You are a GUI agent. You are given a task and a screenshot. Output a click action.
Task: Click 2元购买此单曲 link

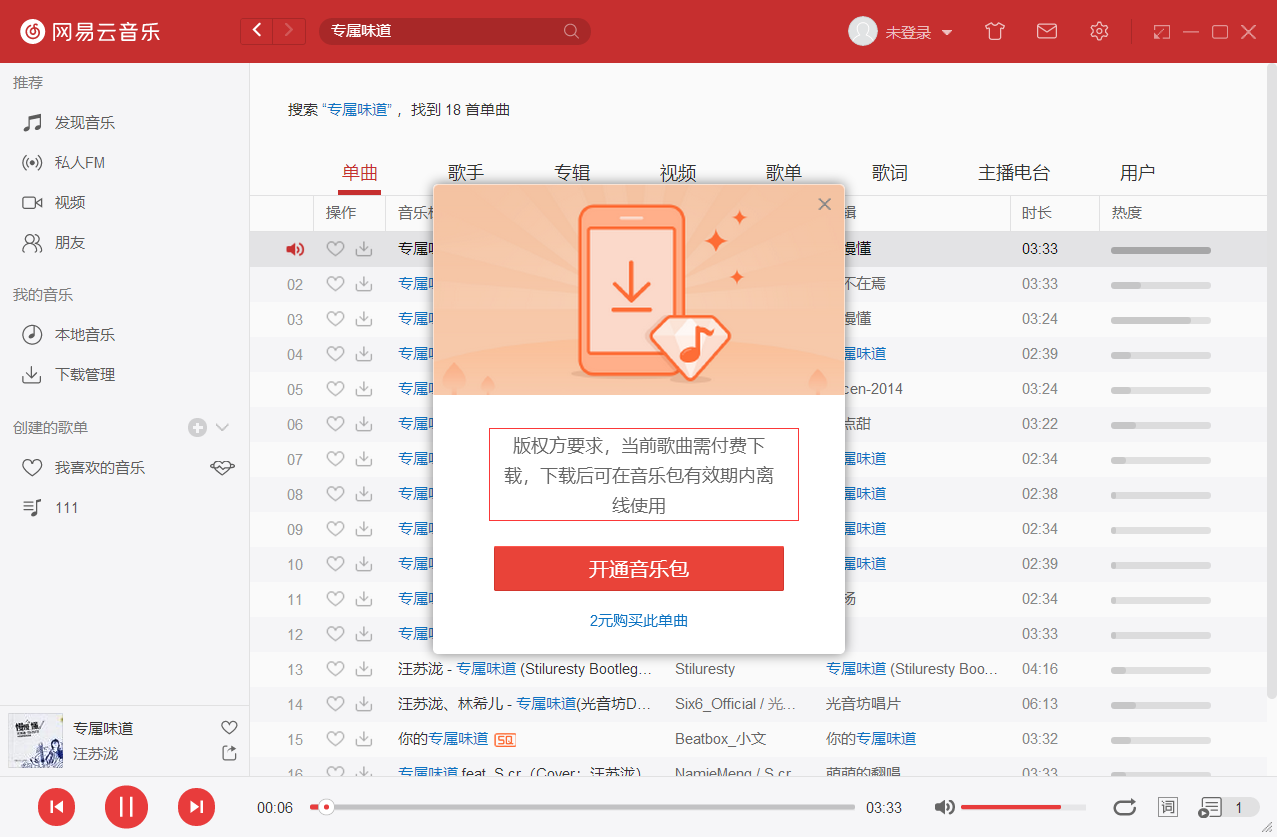coord(639,621)
